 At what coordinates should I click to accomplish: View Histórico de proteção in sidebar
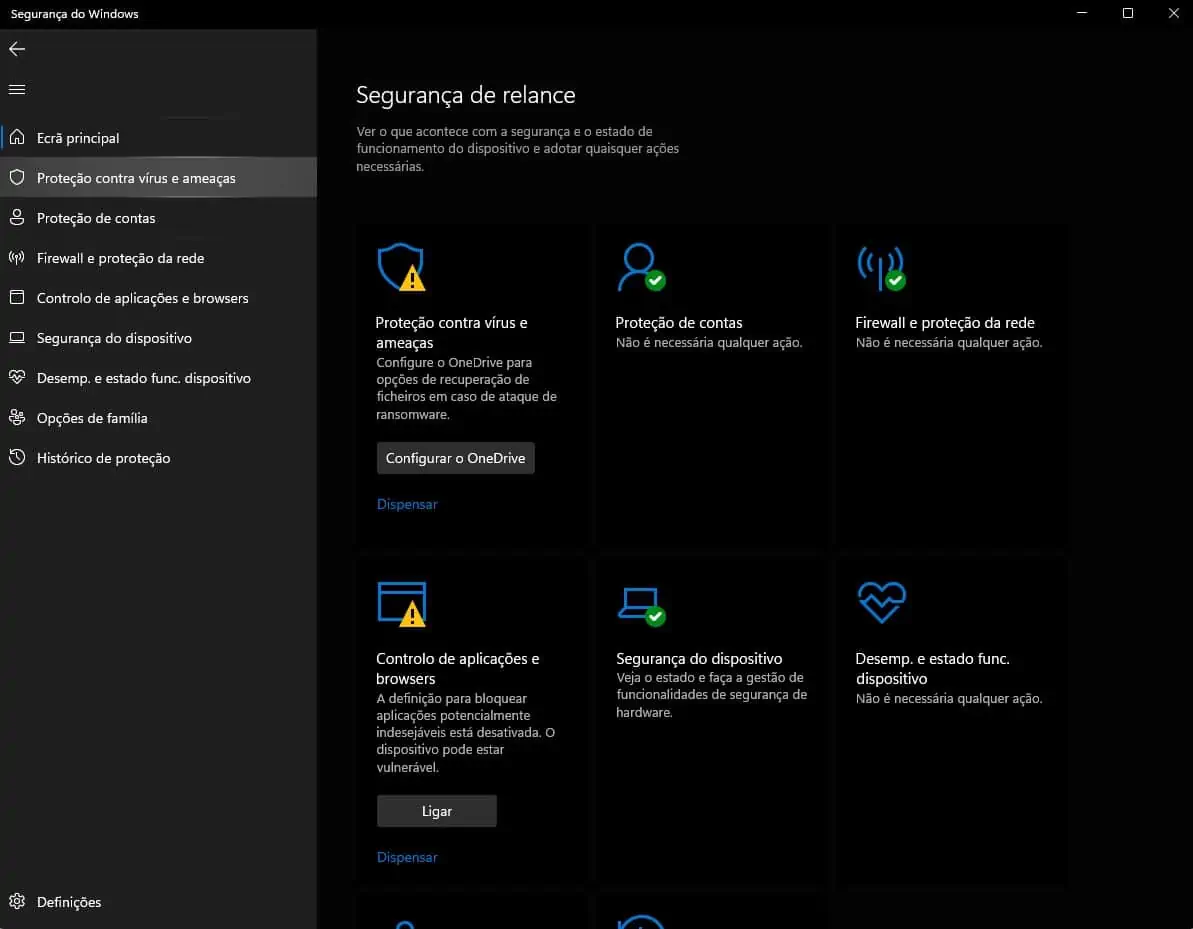(101, 458)
